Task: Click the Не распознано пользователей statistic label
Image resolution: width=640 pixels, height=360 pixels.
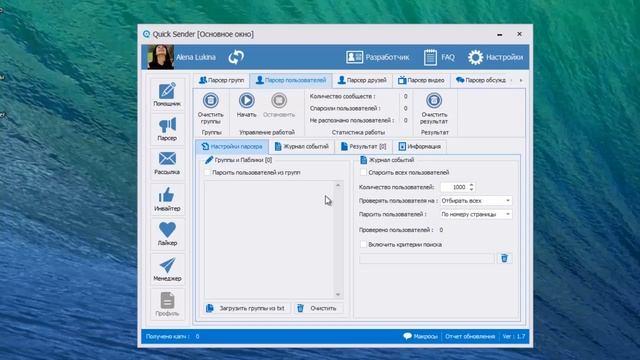Action: pyautogui.click(x=352, y=120)
